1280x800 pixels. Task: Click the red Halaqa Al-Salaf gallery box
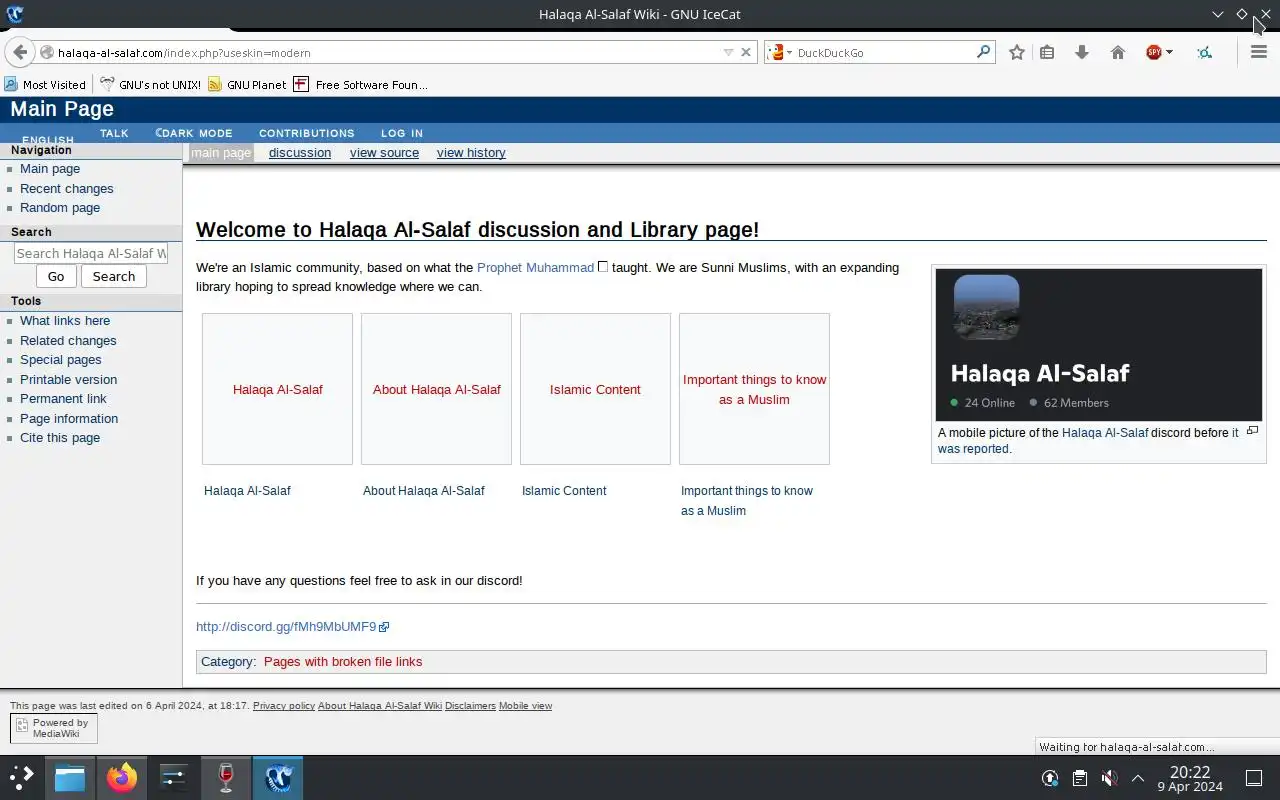pos(277,389)
